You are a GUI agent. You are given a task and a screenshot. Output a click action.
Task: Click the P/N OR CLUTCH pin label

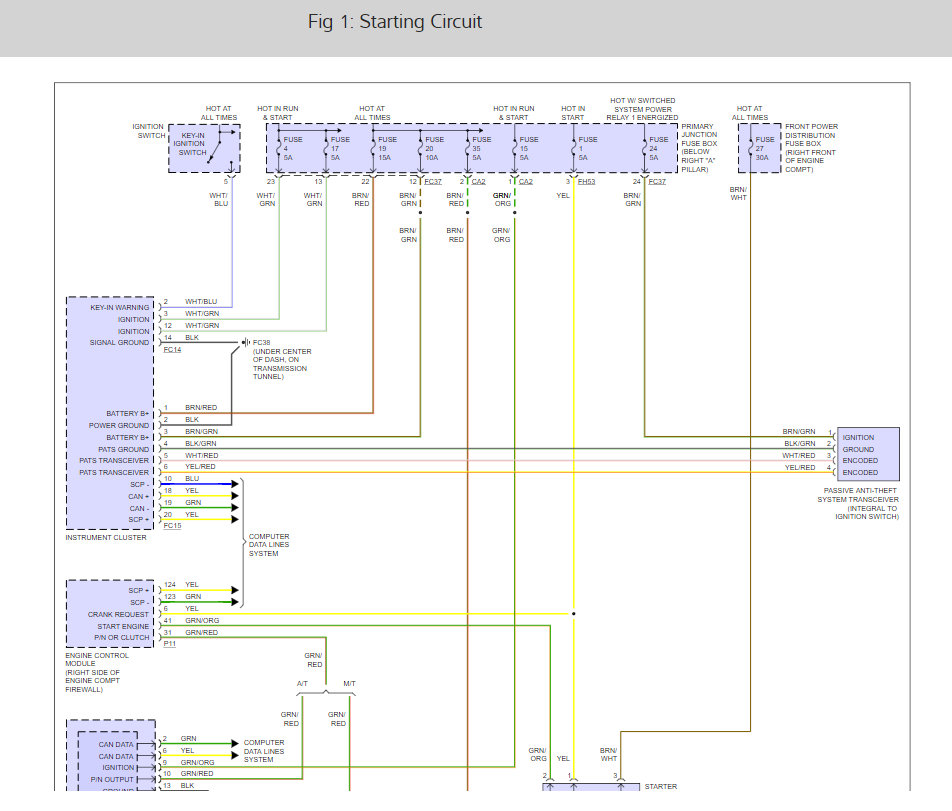tap(121, 637)
